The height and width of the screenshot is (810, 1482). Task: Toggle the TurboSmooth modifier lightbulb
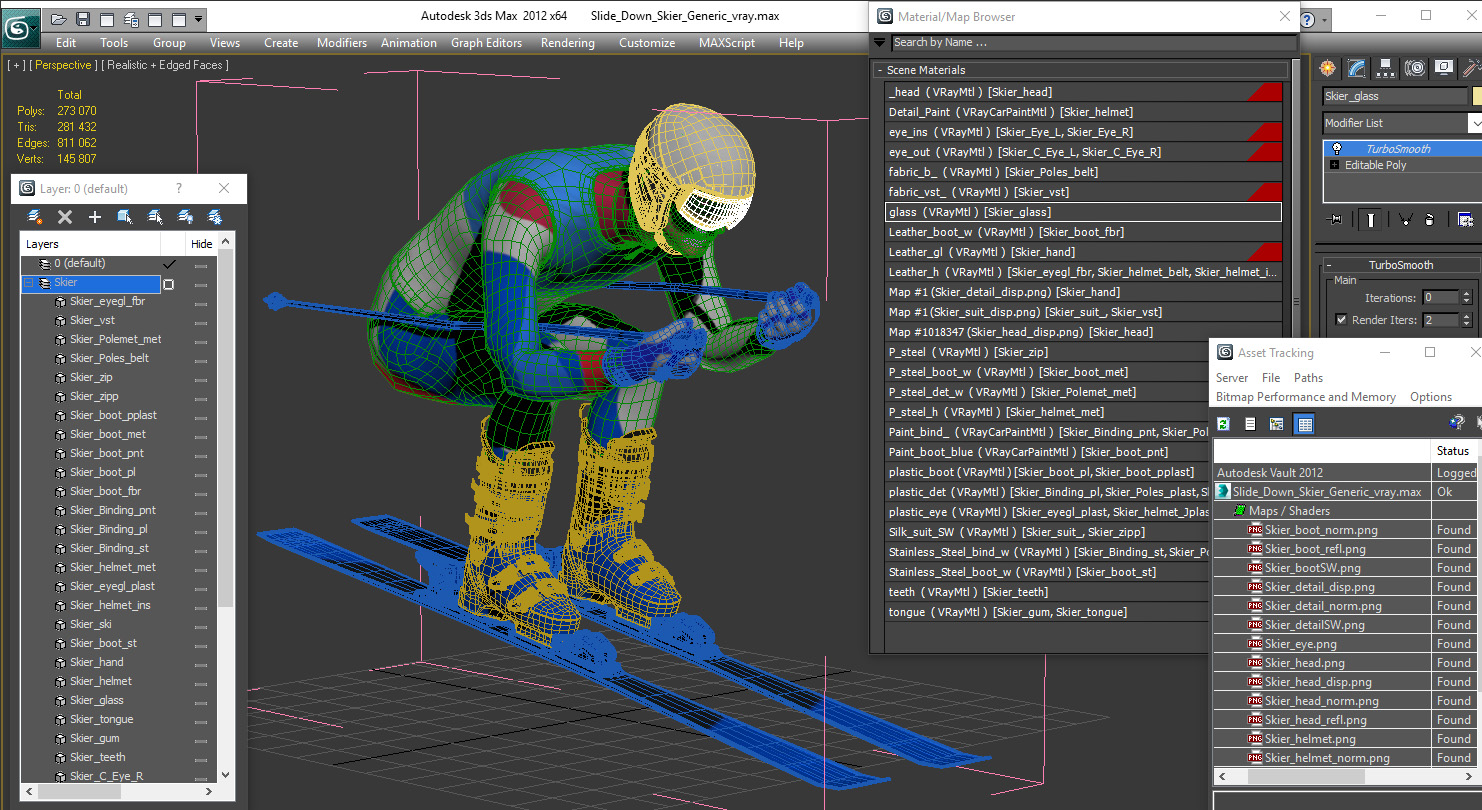(1337, 149)
